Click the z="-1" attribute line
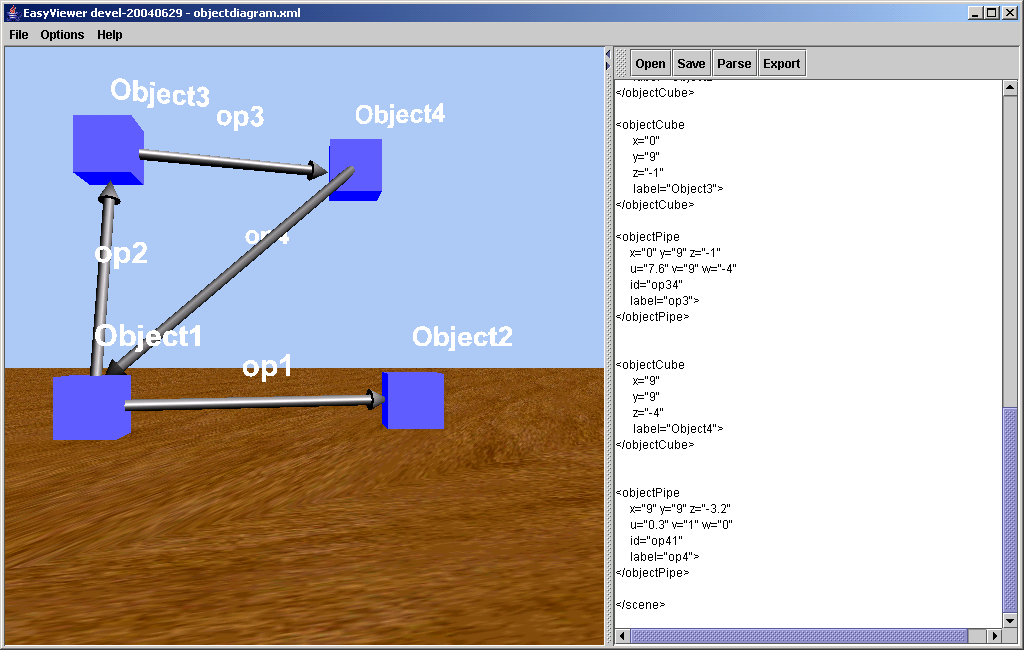Image resolution: width=1024 pixels, height=650 pixels. tap(648, 172)
